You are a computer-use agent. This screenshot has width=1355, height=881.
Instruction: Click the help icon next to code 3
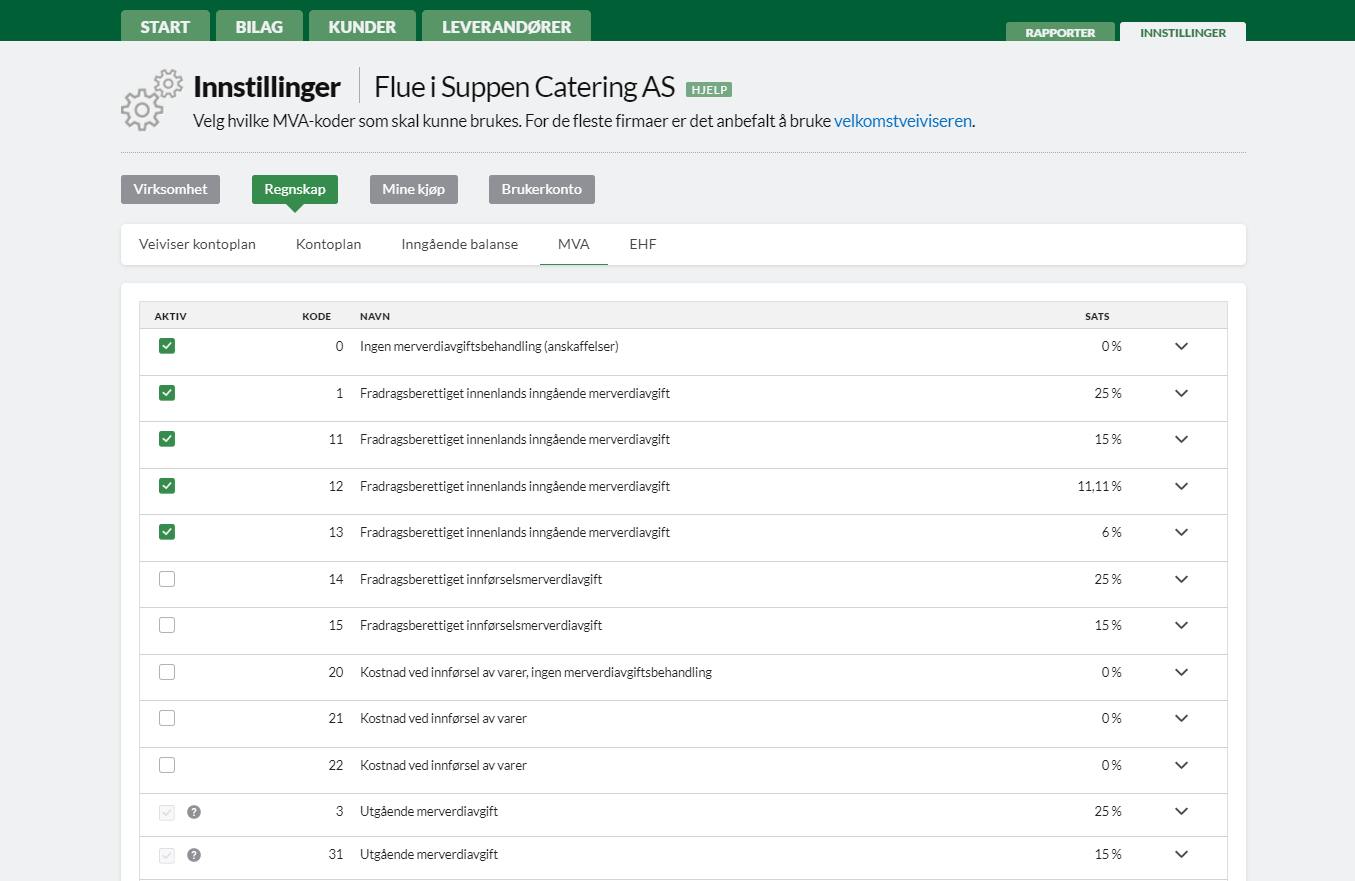(x=194, y=812)
